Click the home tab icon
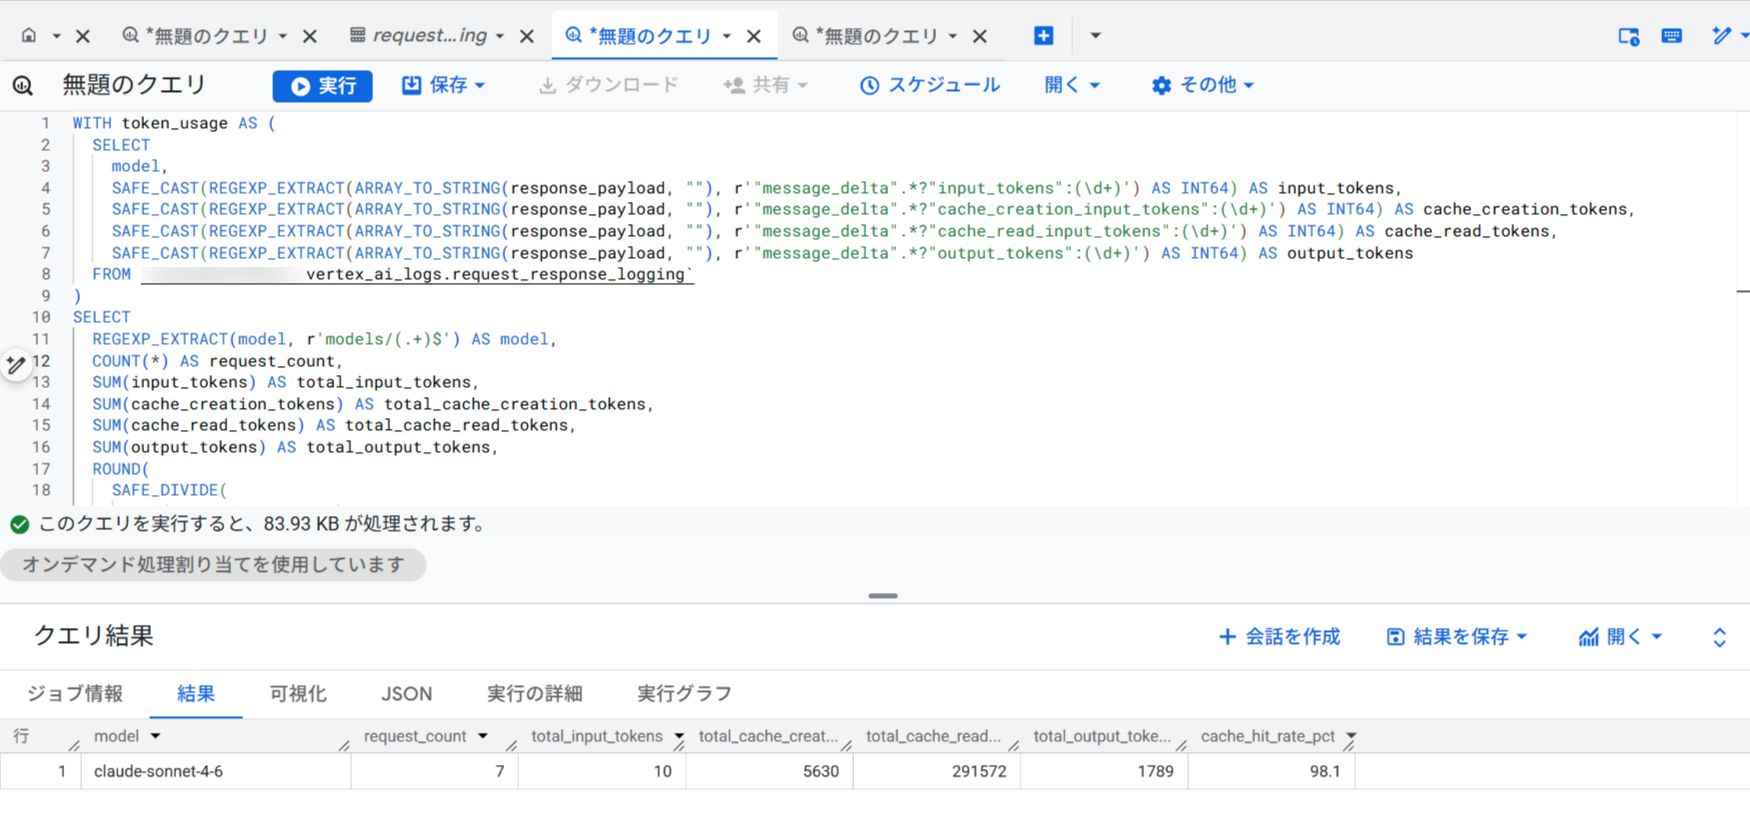The width and height of the screenshot is (1750, 826). coord(29,36)
